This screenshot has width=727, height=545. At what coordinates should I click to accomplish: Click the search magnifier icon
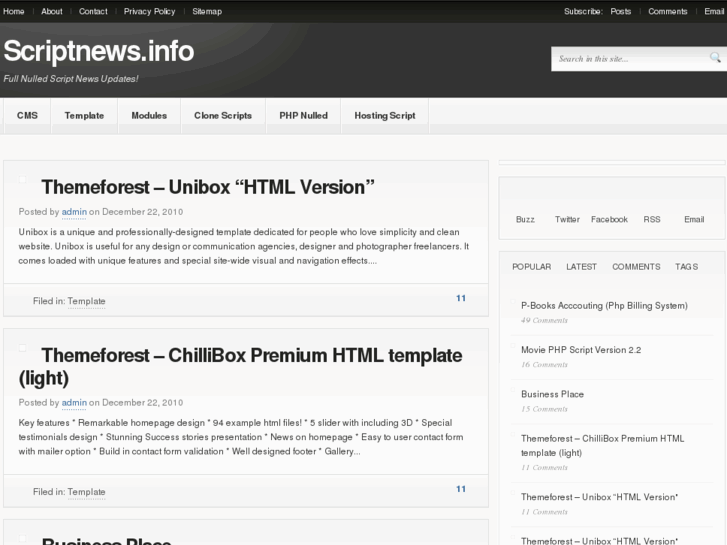point(715,58)
